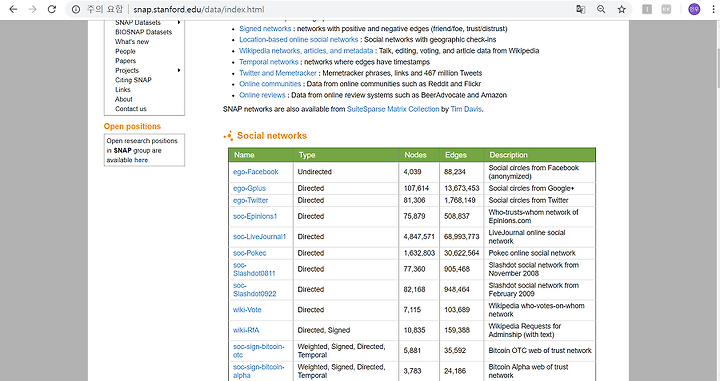Click the translate page icon
The height and width of the screenshot is (381, 720).
click(x=580, y=9)
